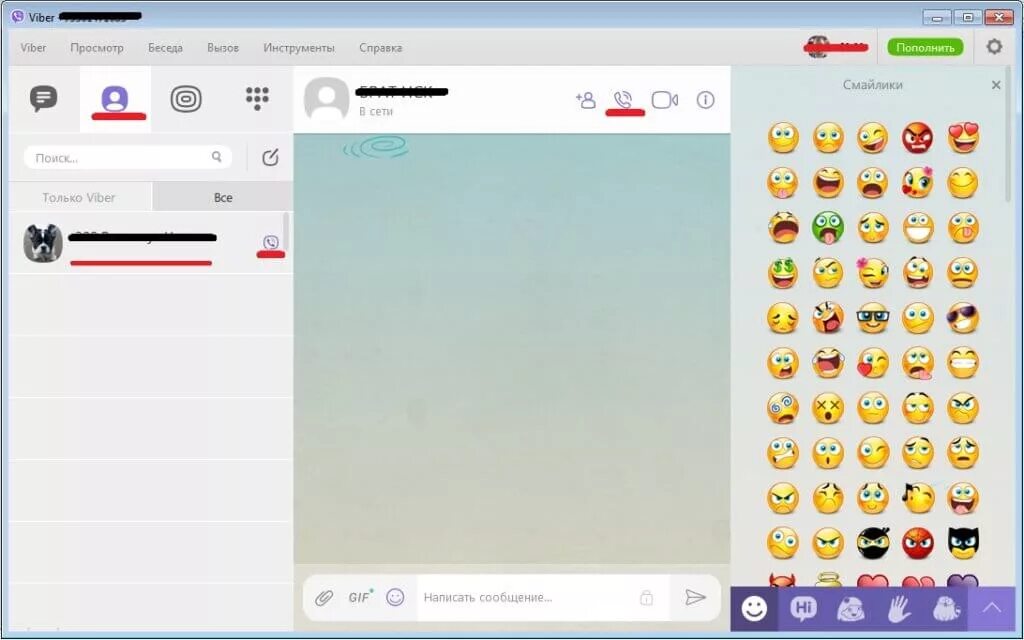The height and width of the screenshot is (640, 1024).
Task: Open the GIF picker
Action: tap(360, 596)
